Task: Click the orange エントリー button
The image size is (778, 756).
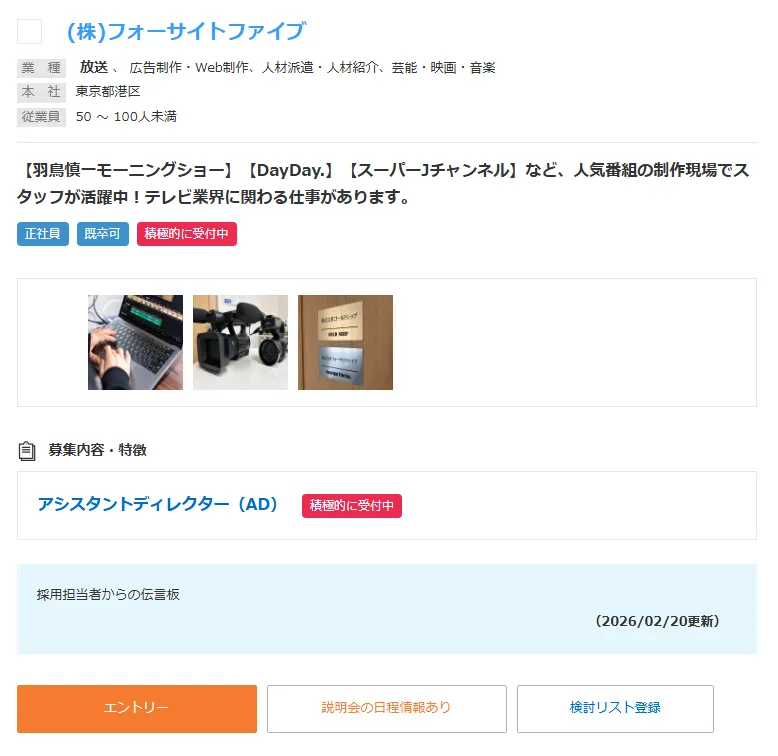Action: click(137, 708)
